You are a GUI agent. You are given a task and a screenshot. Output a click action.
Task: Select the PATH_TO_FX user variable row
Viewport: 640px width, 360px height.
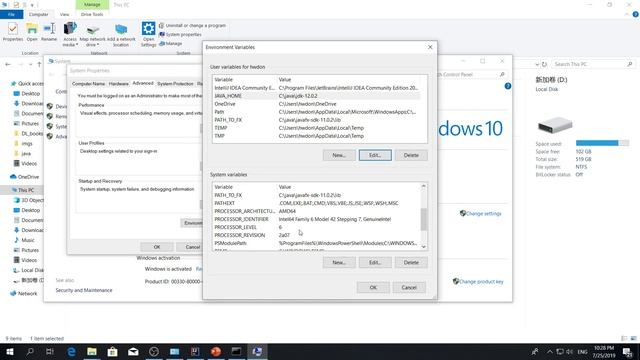(316, 120)
